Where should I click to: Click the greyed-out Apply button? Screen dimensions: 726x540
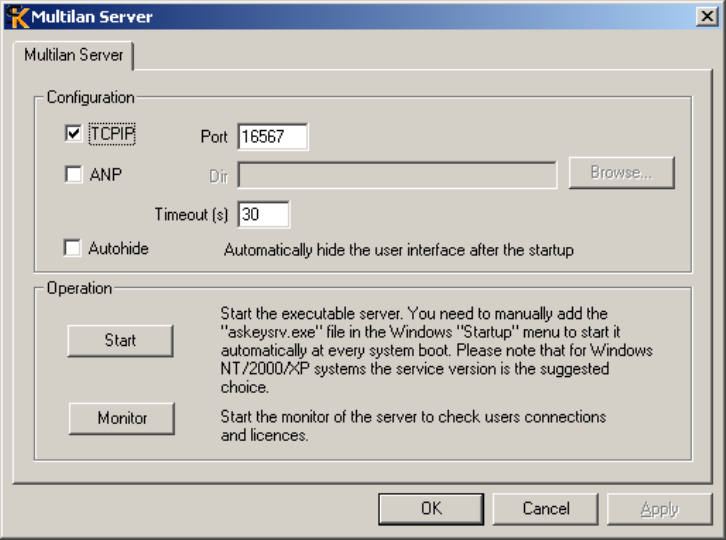pyautogui.click(x=660, y=509)
